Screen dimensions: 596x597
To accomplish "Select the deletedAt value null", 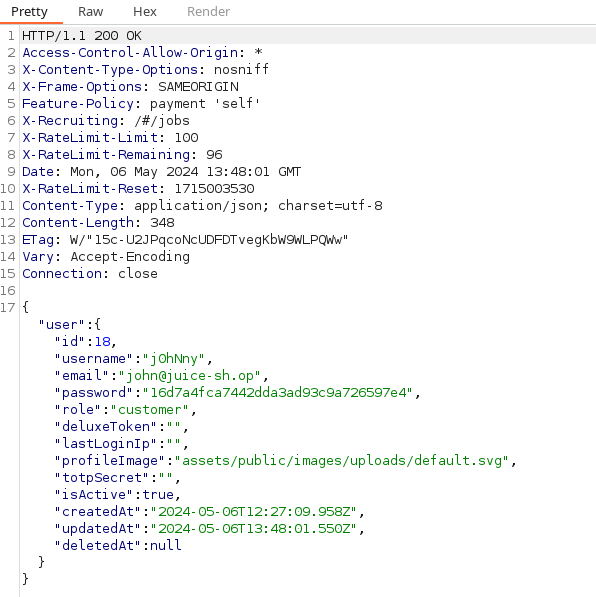I will (x=166, y=546).
